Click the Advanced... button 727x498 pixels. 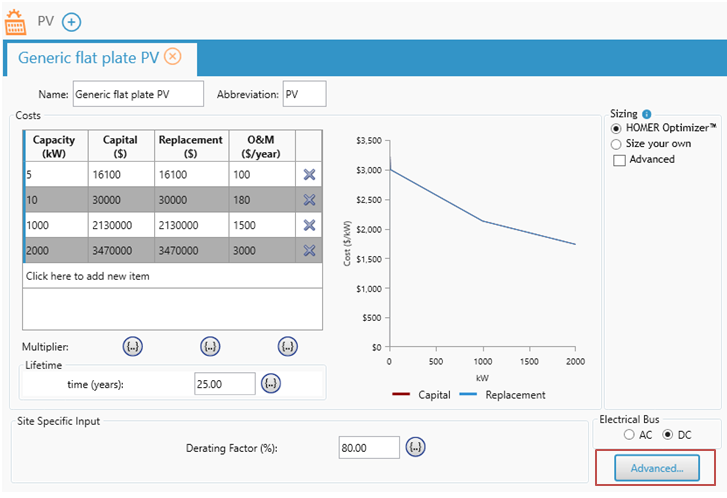click(x=656, y=468)
